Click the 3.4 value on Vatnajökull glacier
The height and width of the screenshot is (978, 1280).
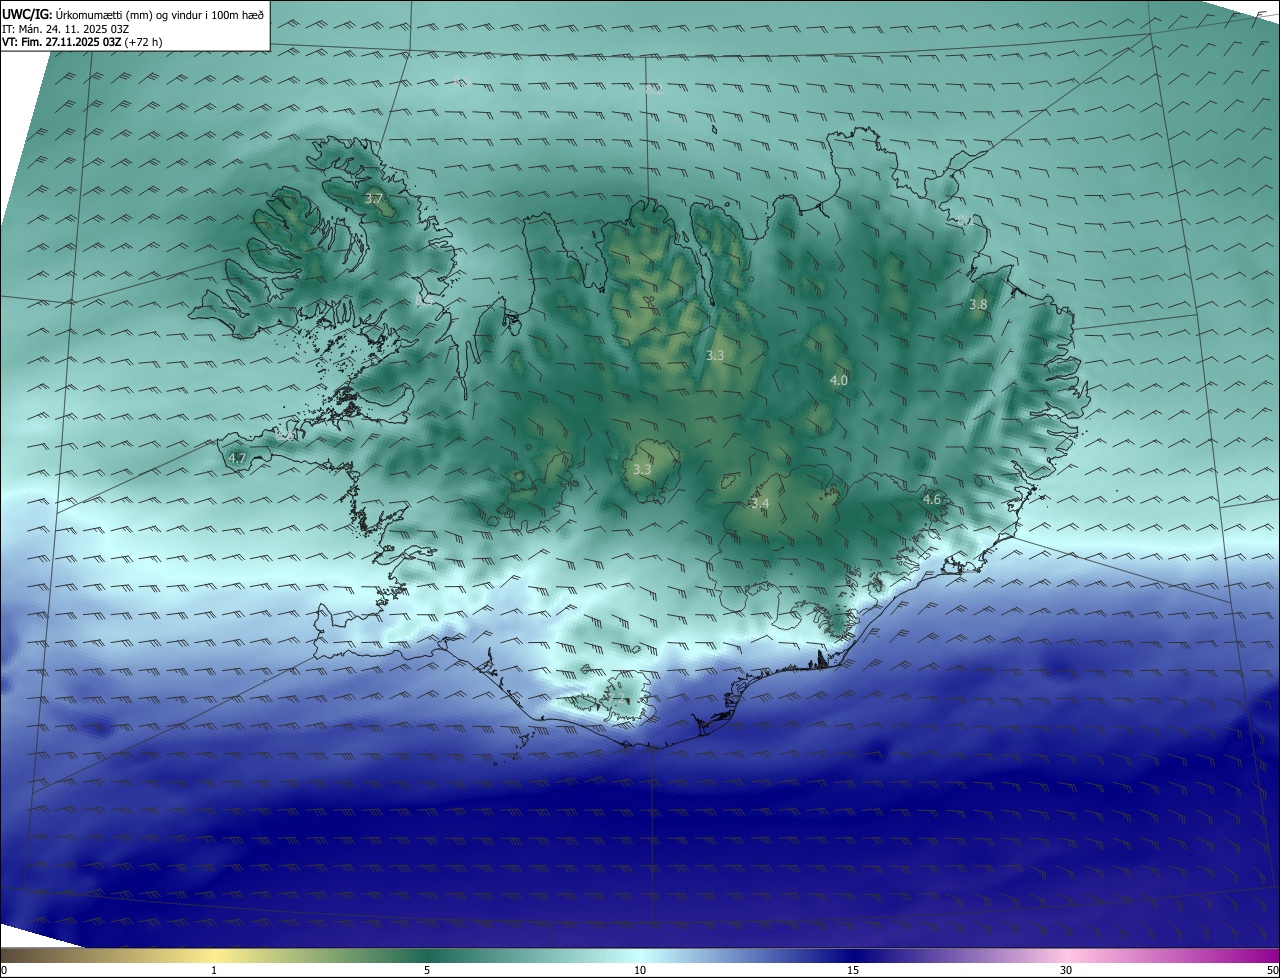760,504
